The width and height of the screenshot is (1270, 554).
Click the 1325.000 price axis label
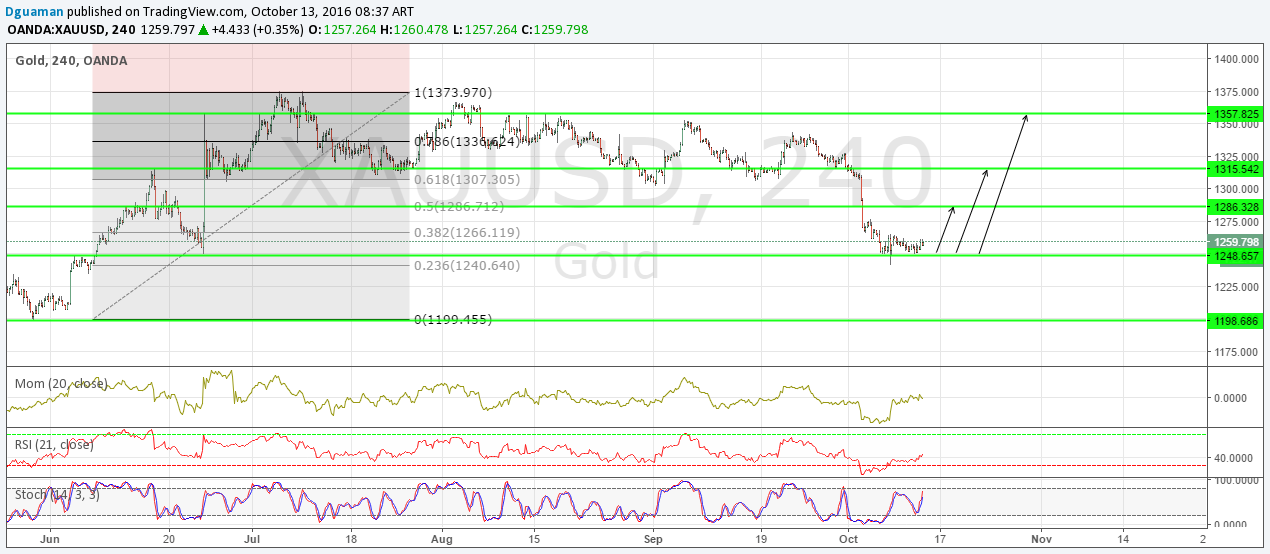1236,157
